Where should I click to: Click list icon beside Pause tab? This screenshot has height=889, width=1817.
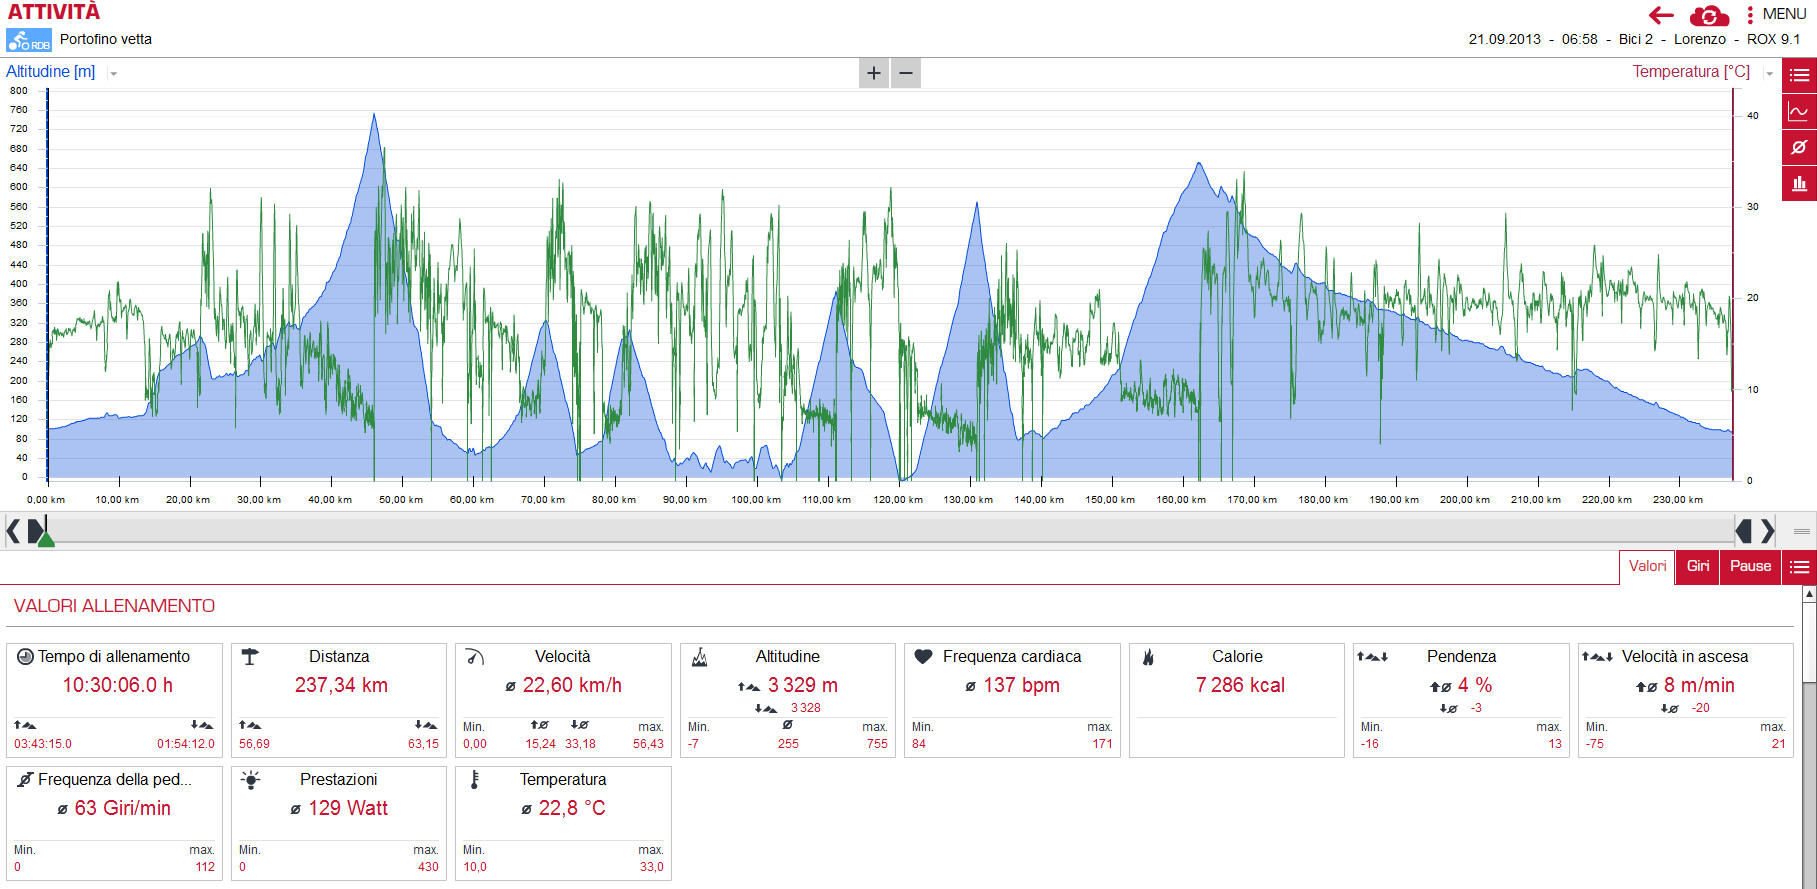click(x=1799, y=567)
